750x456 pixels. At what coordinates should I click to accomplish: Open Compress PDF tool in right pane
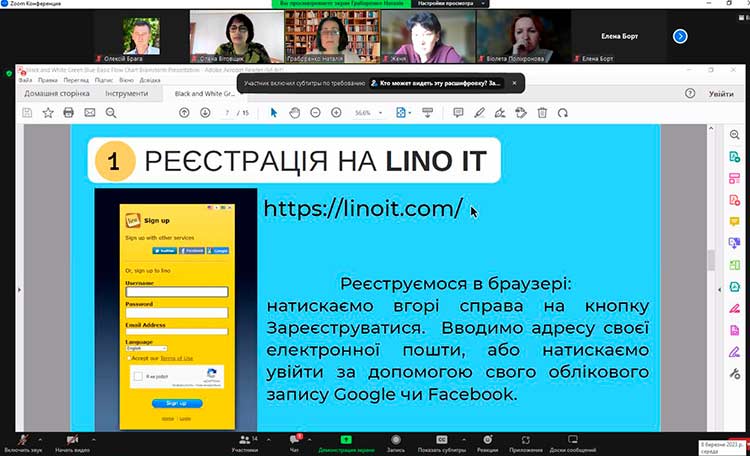click(x=735, y=286)
